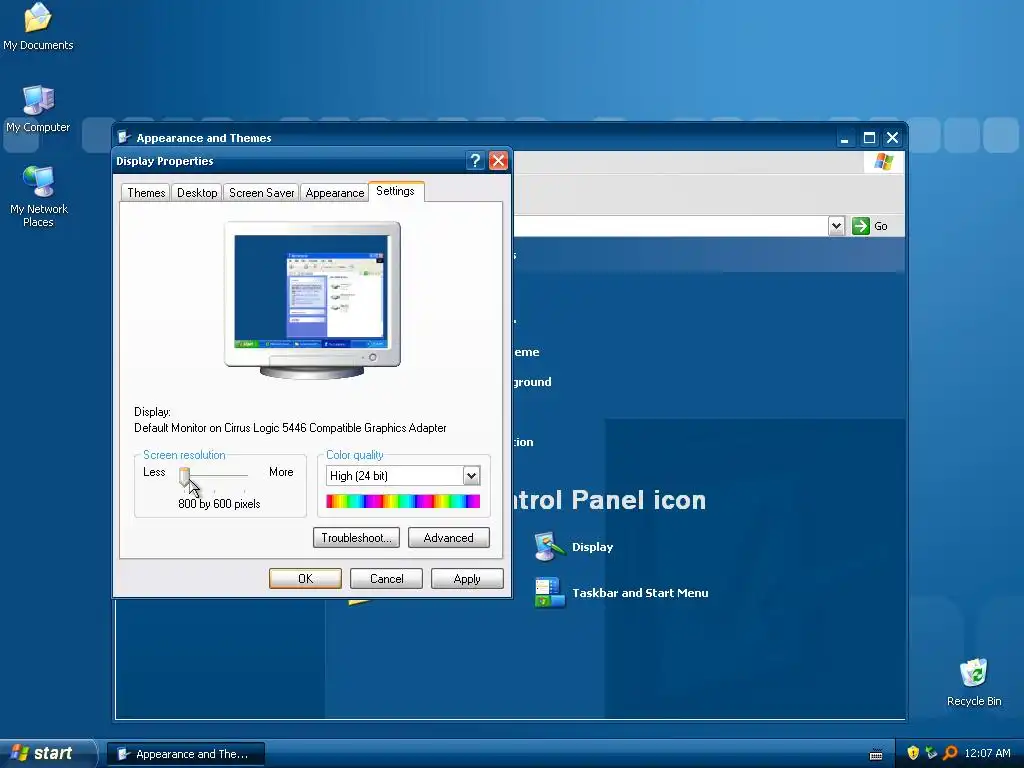Click the Taskbar and Start Menu link
This screenshot has width=1024, height=768.
640,593
